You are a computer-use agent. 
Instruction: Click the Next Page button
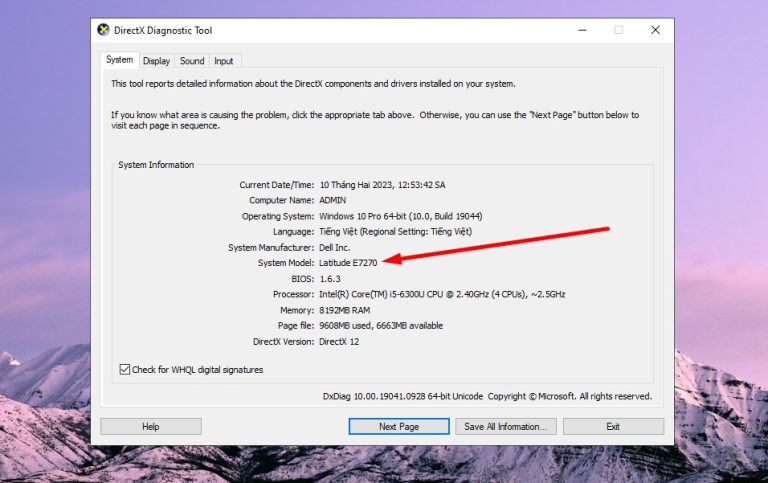tap(398, 426)
